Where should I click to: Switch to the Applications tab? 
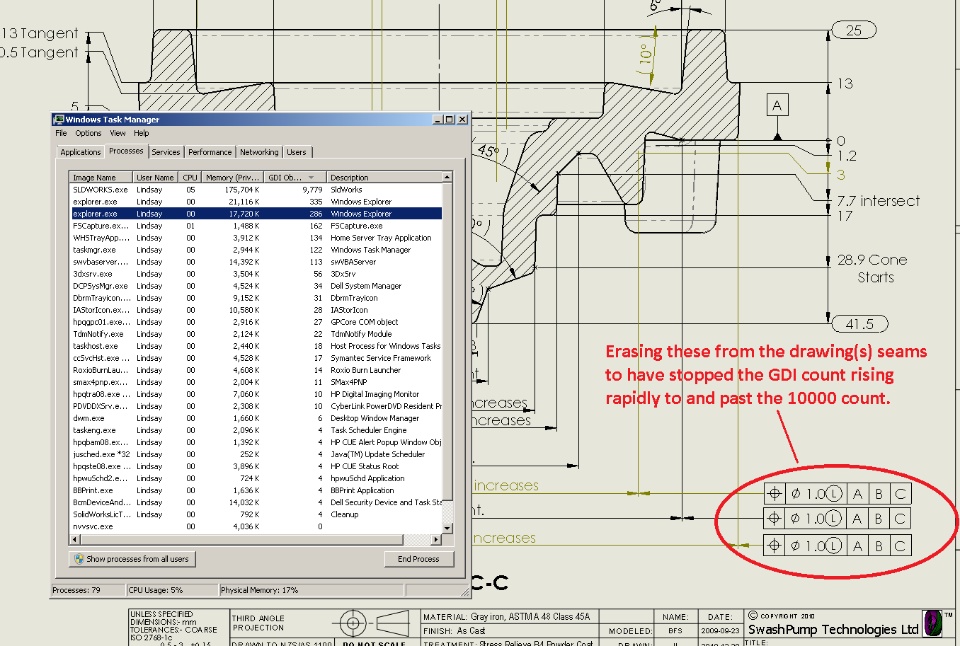80,152
